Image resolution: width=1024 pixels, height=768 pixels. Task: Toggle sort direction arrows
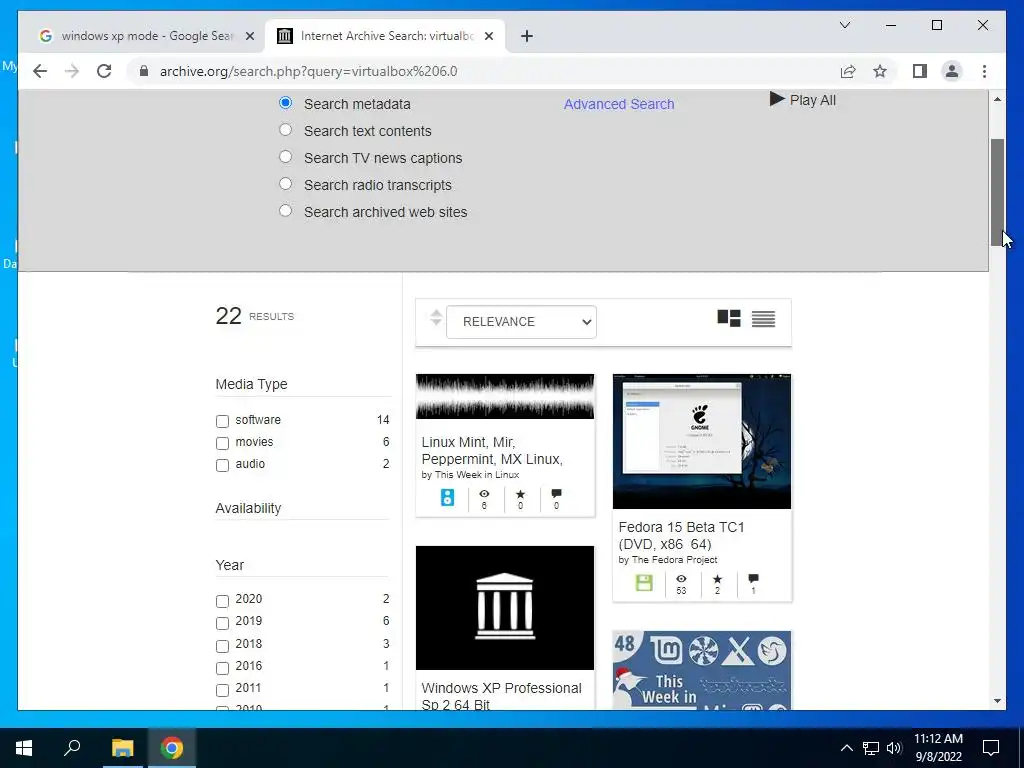(436, 318)
